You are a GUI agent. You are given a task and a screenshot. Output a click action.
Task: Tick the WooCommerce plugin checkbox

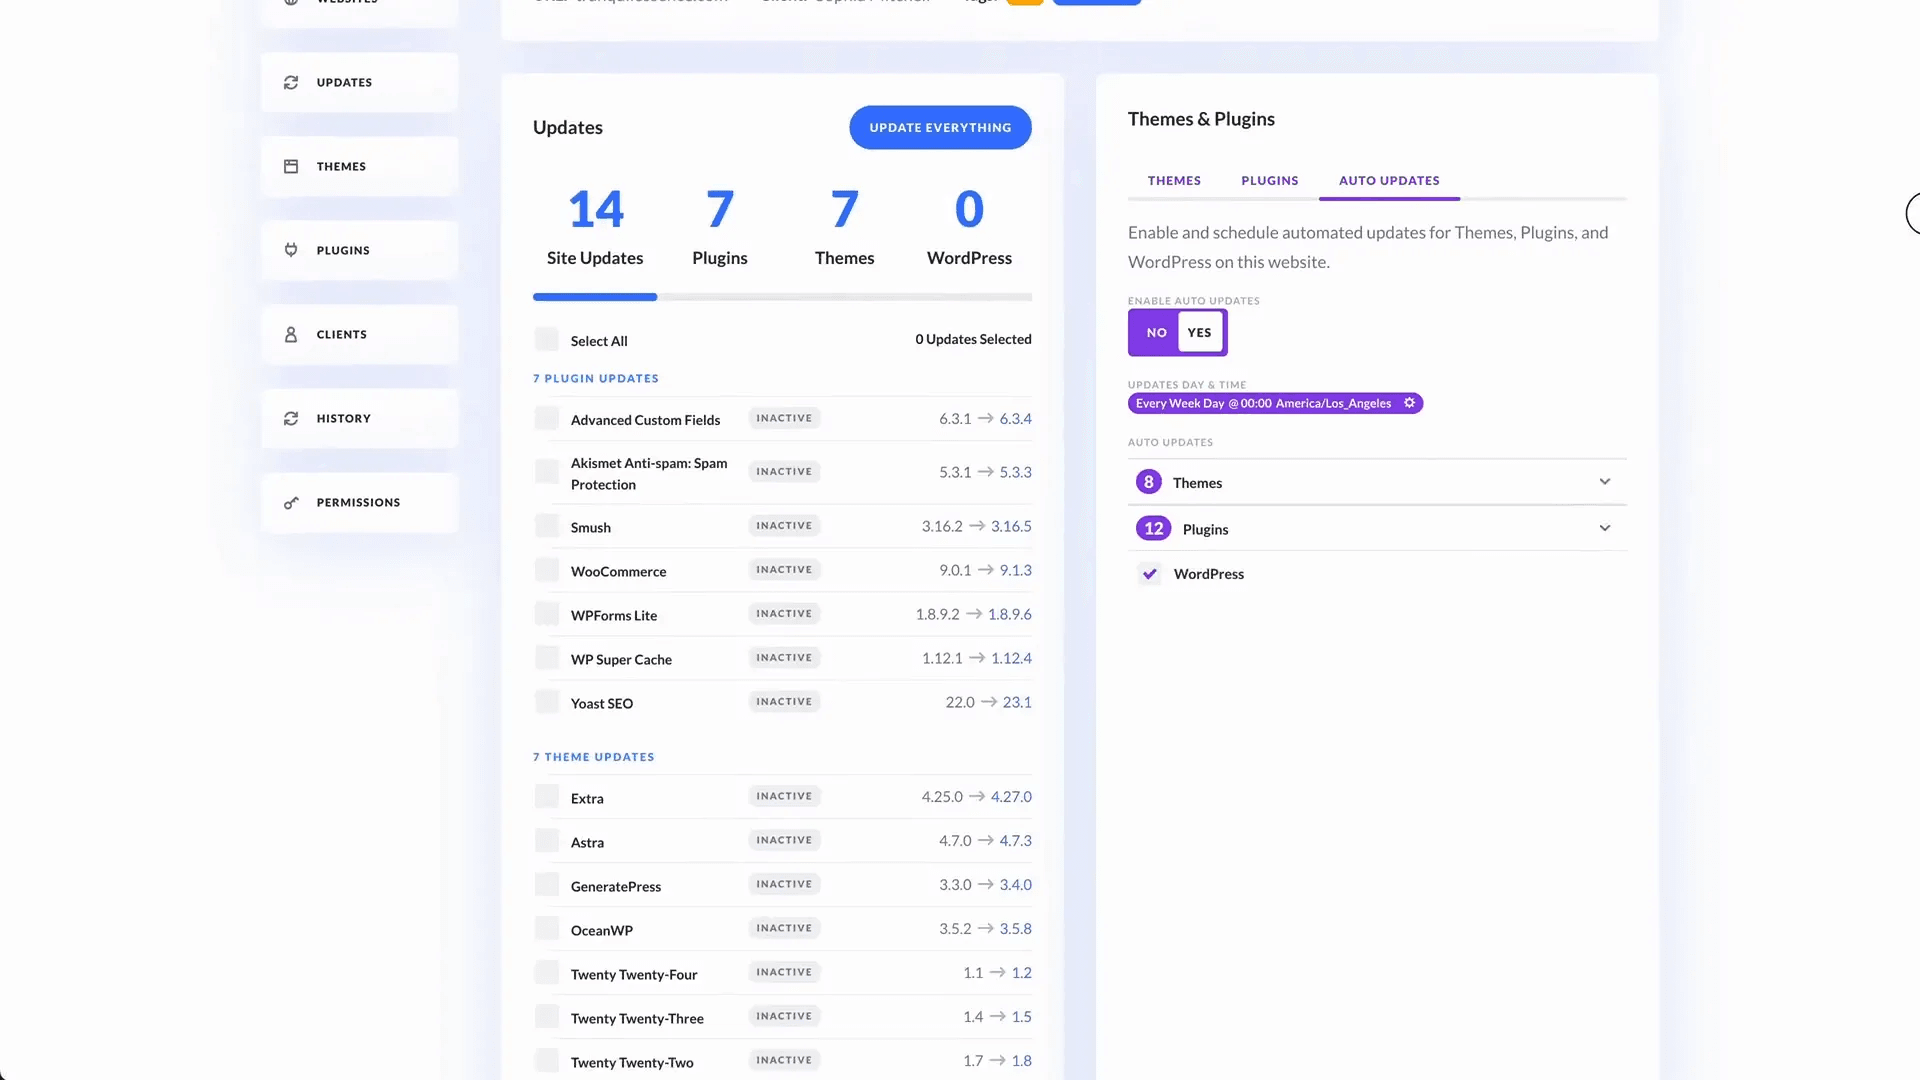point(547,571)
